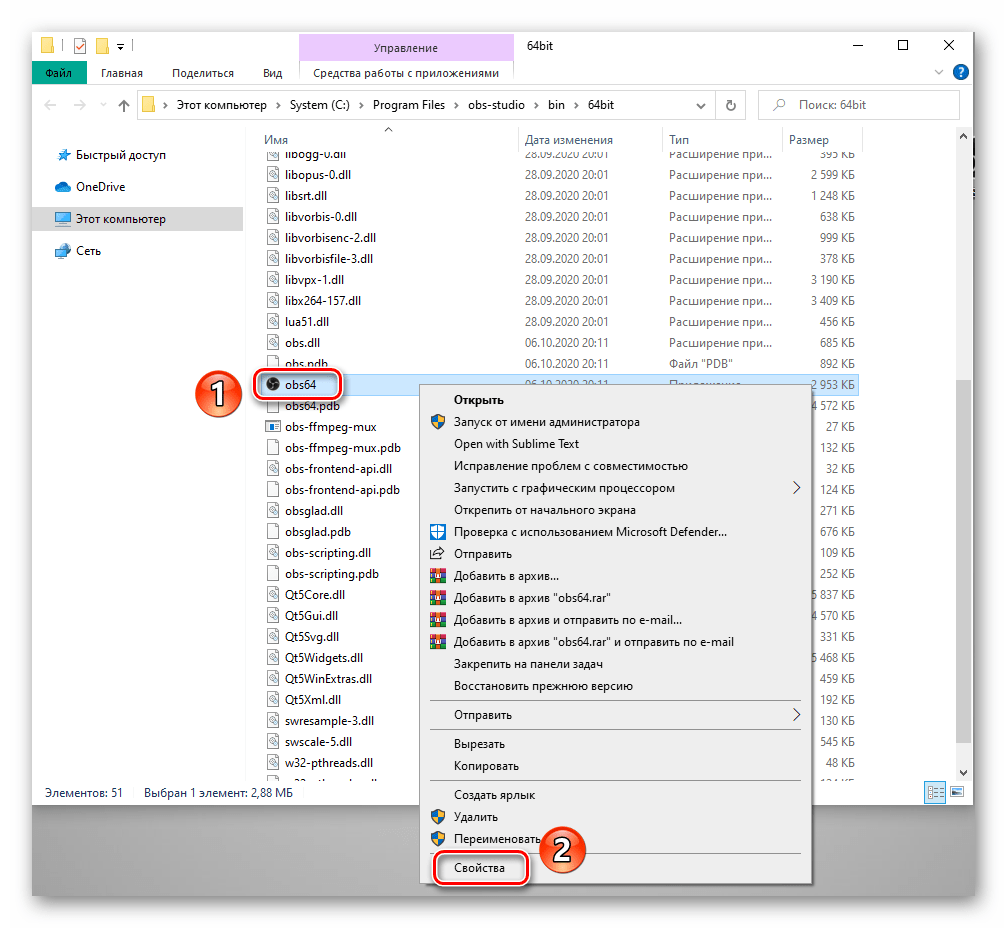Expand the second "Отправить" submenu arrow
The width and height of the screenshot is (1007, 928).
pyautogui.click(x=796, y=715)
